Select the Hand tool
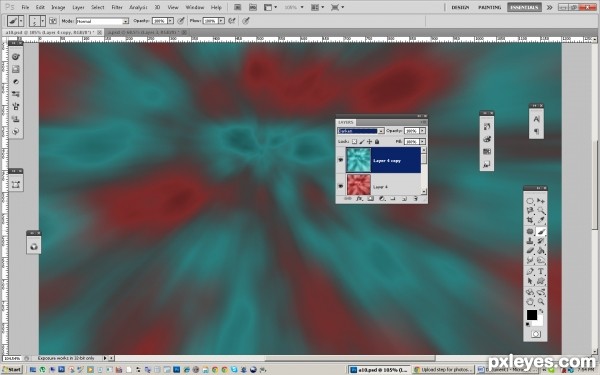 coord(530,302)
